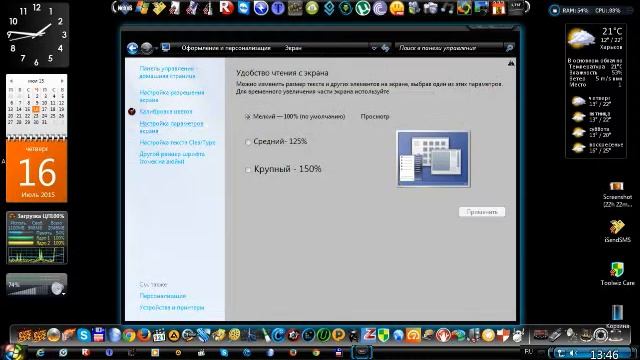This screenshot has height=360, width=640.
Task: Open Калибровка цветов link
Action: (166, 111)
